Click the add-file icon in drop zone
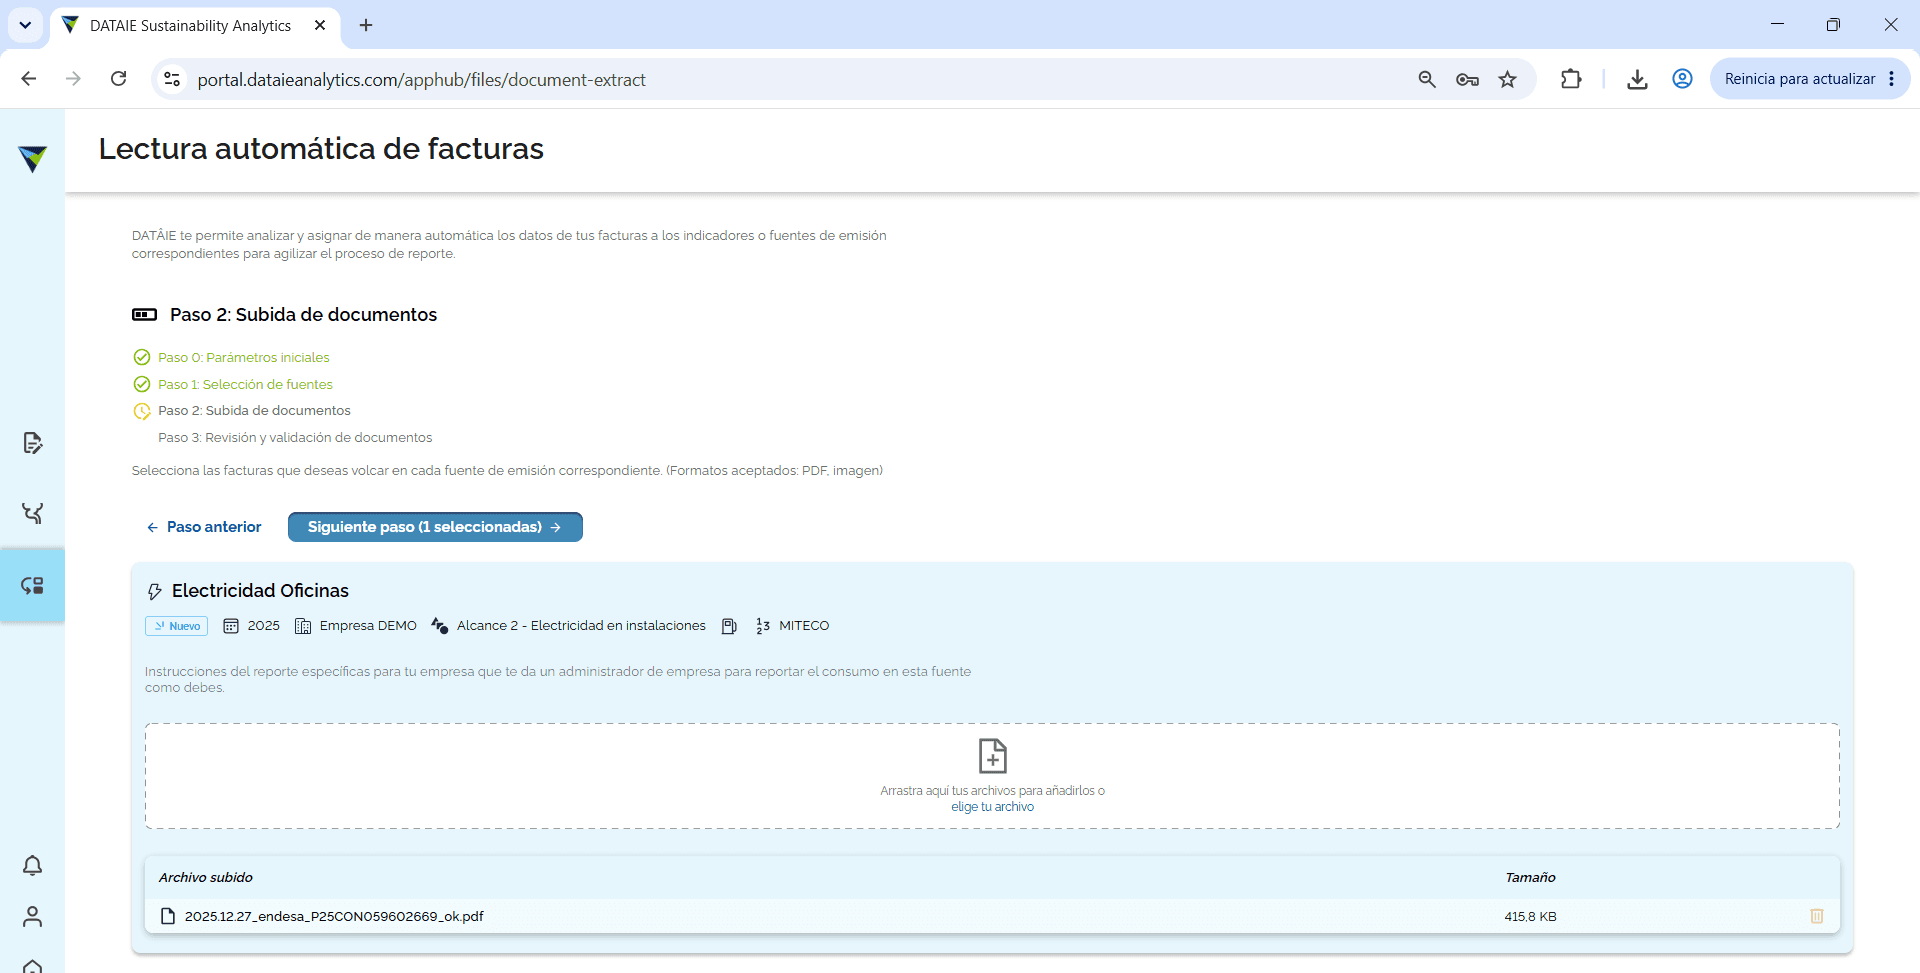Screen dimensions: 1920x973 tap(992, 756)
